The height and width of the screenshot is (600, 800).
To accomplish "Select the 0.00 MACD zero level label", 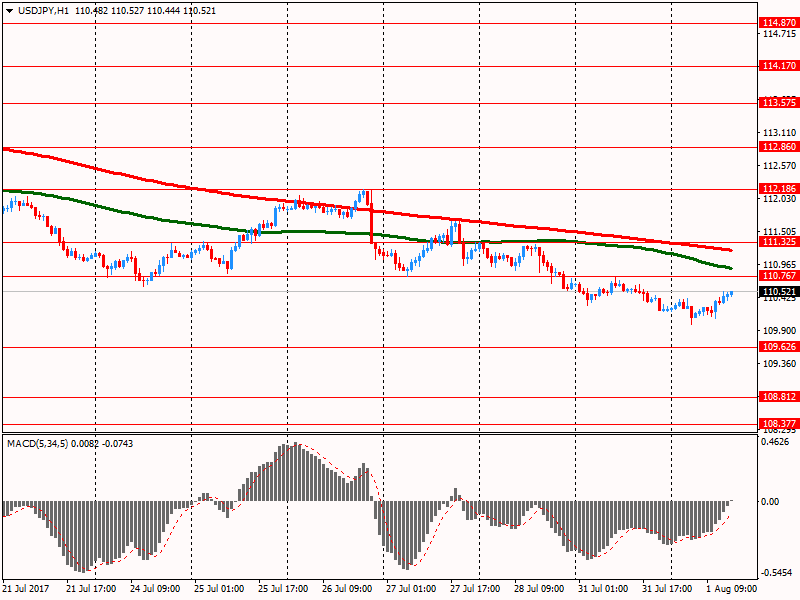I will pyautogui.click(x=770, y=502).
